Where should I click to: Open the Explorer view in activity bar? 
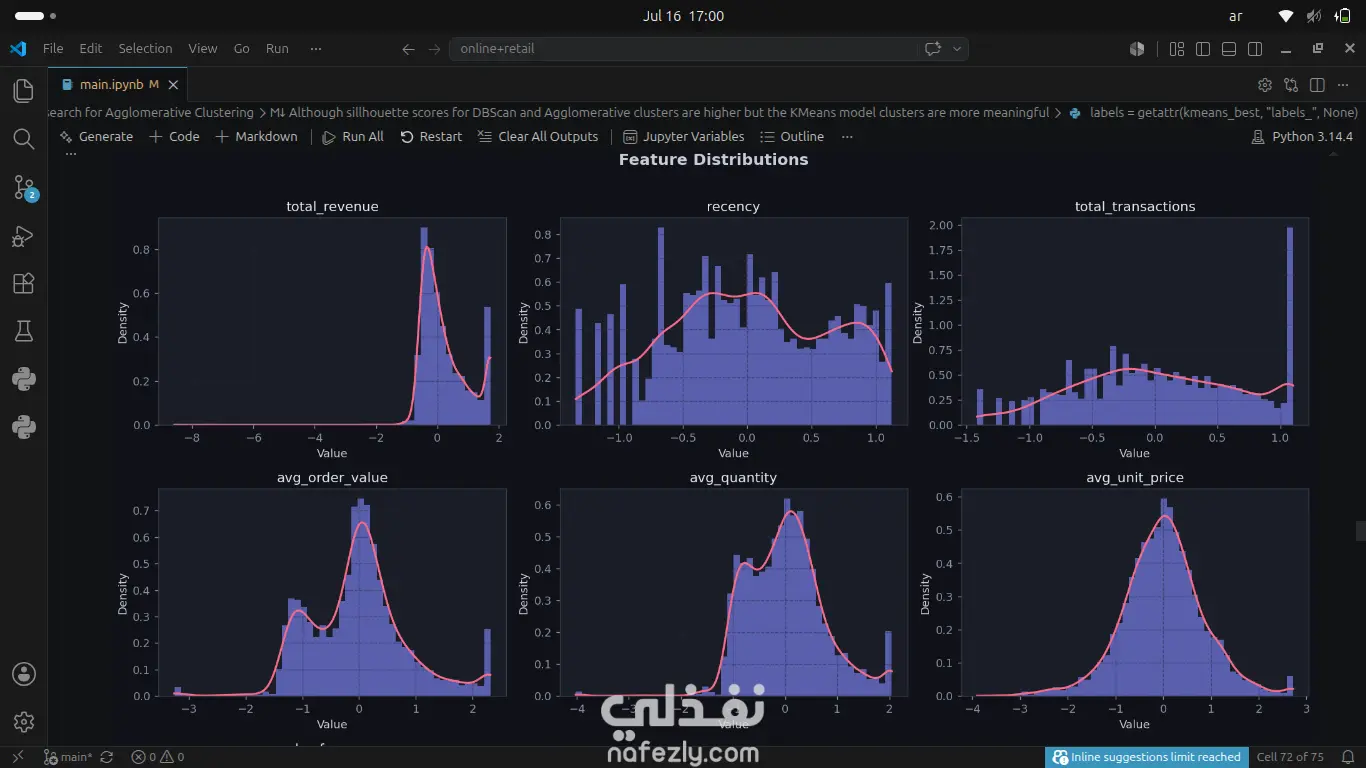[x=24, y=91]
